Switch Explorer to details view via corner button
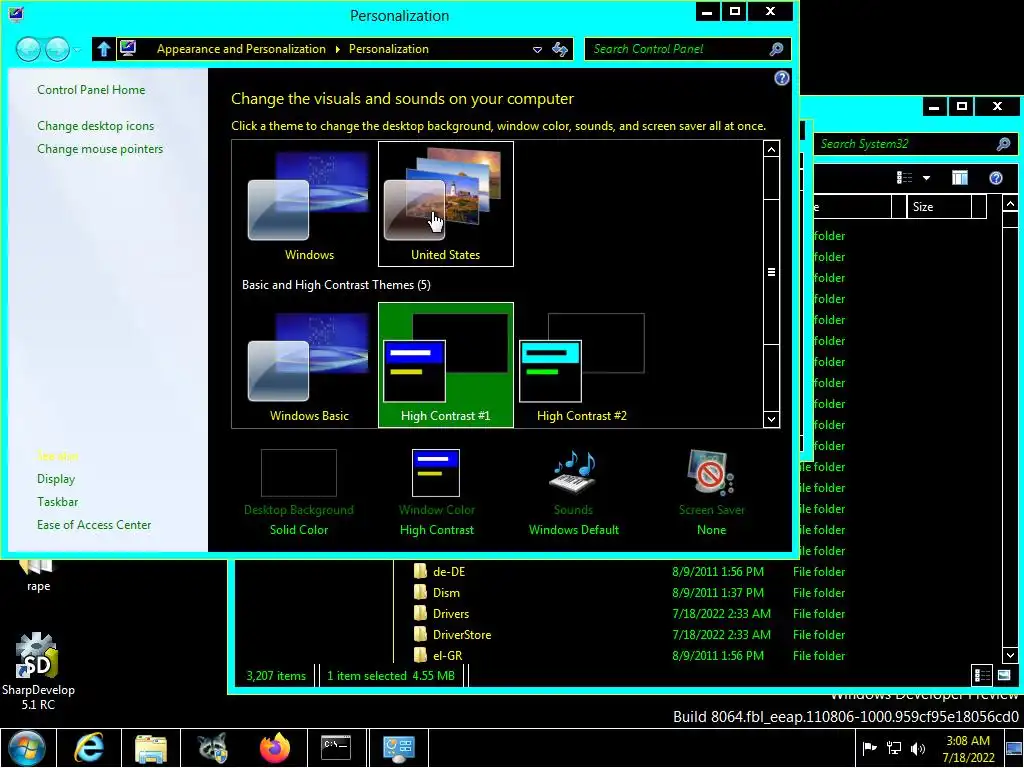1024x768 pixels. (982, 675)
